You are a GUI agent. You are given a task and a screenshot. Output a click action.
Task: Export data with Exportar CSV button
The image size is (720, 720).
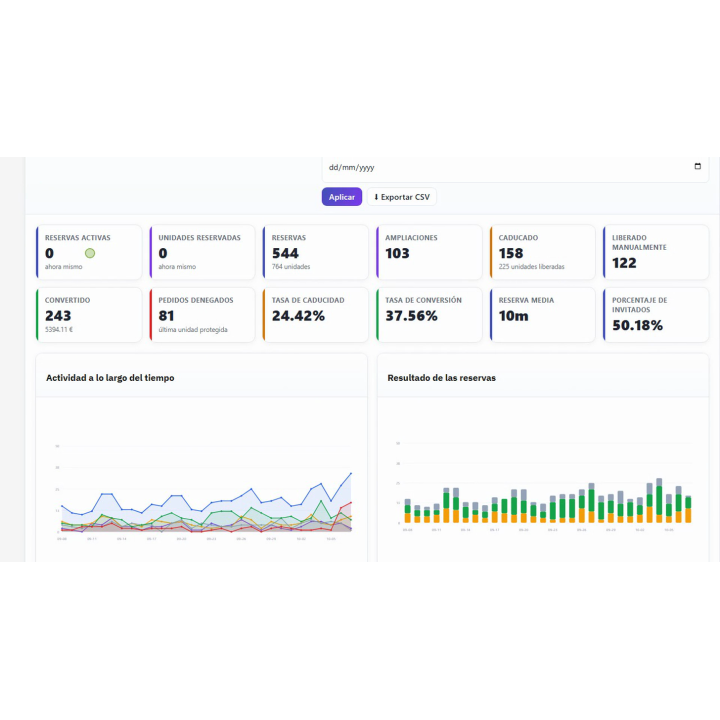coord(402,197)
